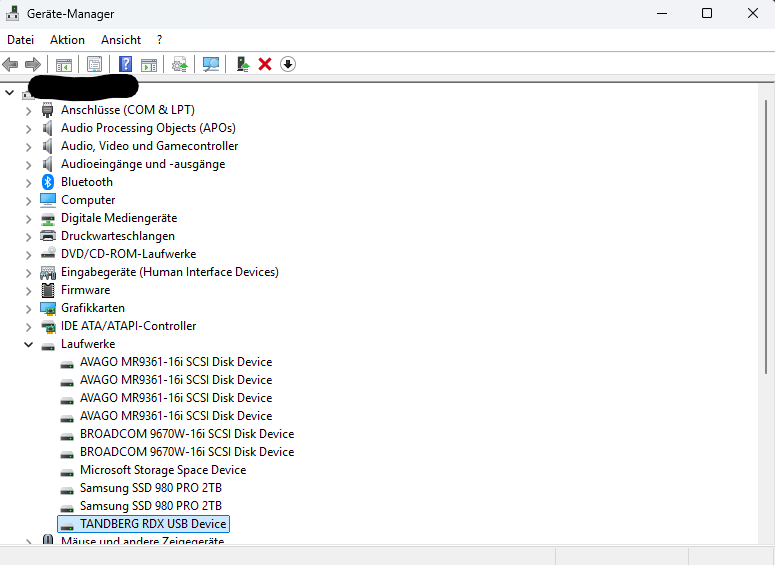Select Audio, Video und Gamecontroller label
Viewport: 775px width, 565px height.
[149, 146]
